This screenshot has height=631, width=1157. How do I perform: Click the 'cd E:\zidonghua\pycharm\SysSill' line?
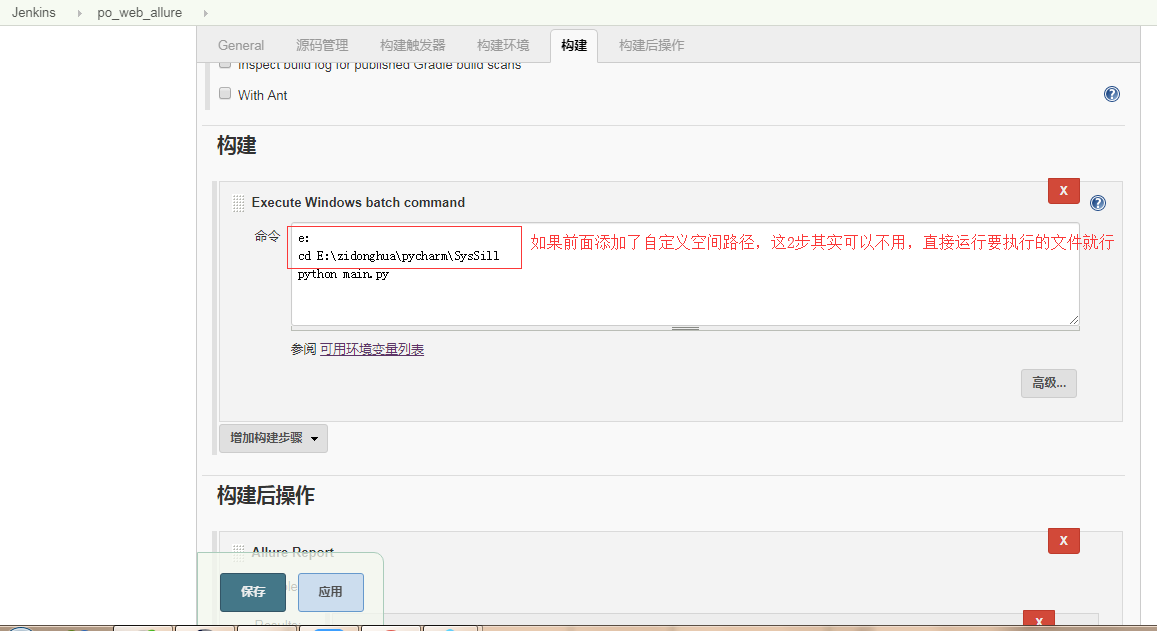398,256
